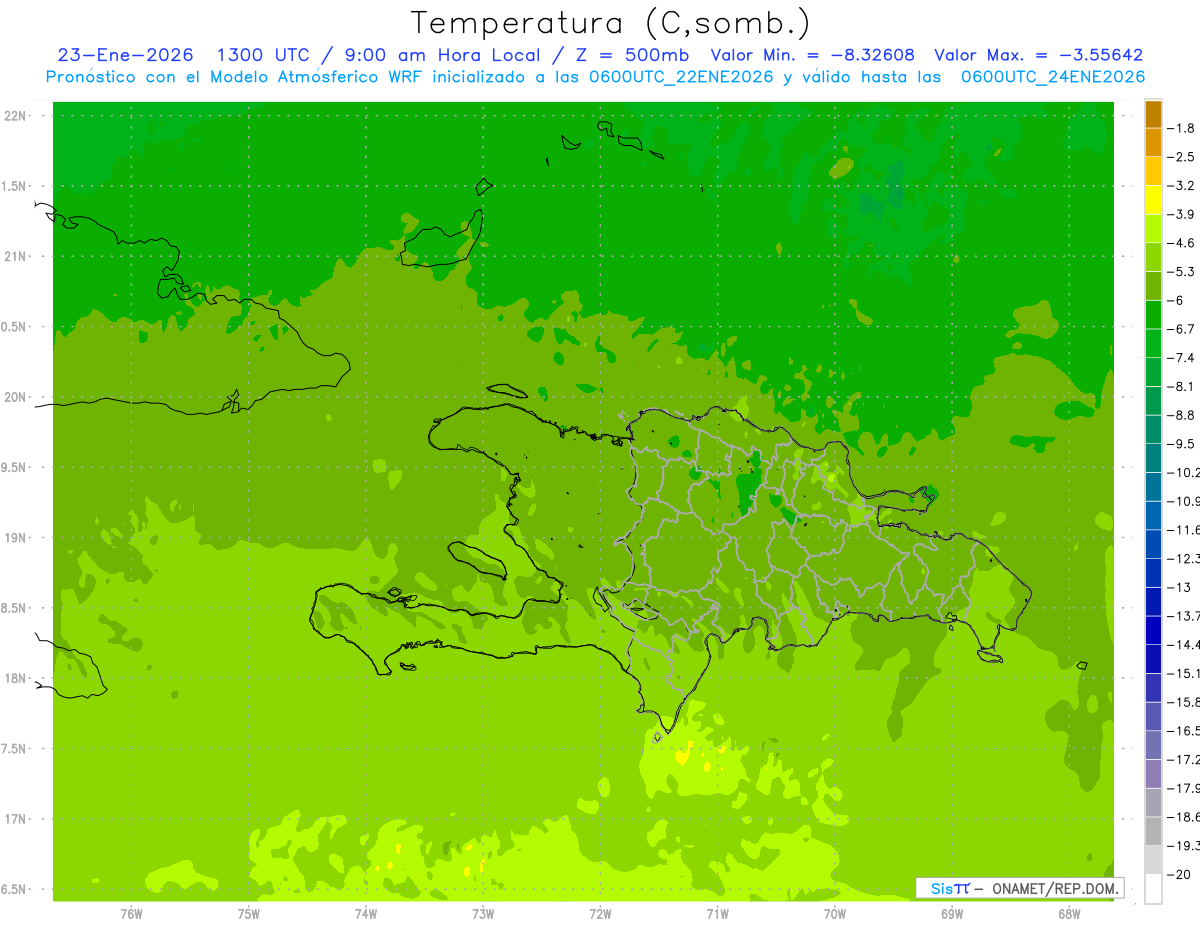Click the 'Valor Min. = -8.32608' text
This screenshot has height=927, width=1200.
[812, 55]
